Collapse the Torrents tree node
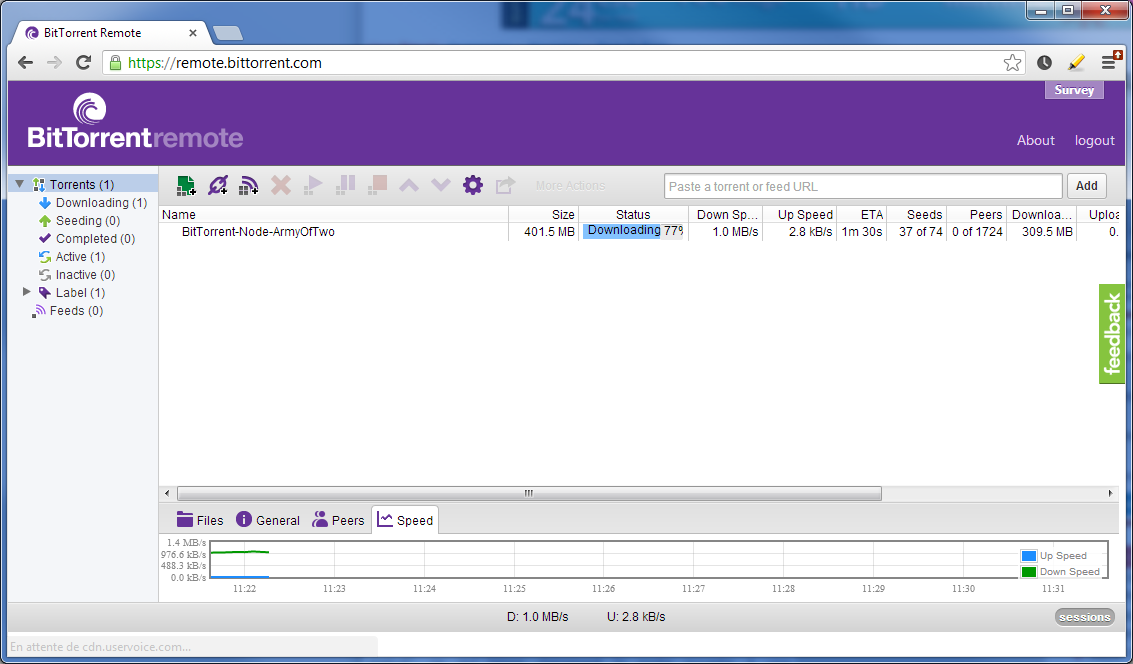Screen dimensions: 1133x664 coord(20,184)
